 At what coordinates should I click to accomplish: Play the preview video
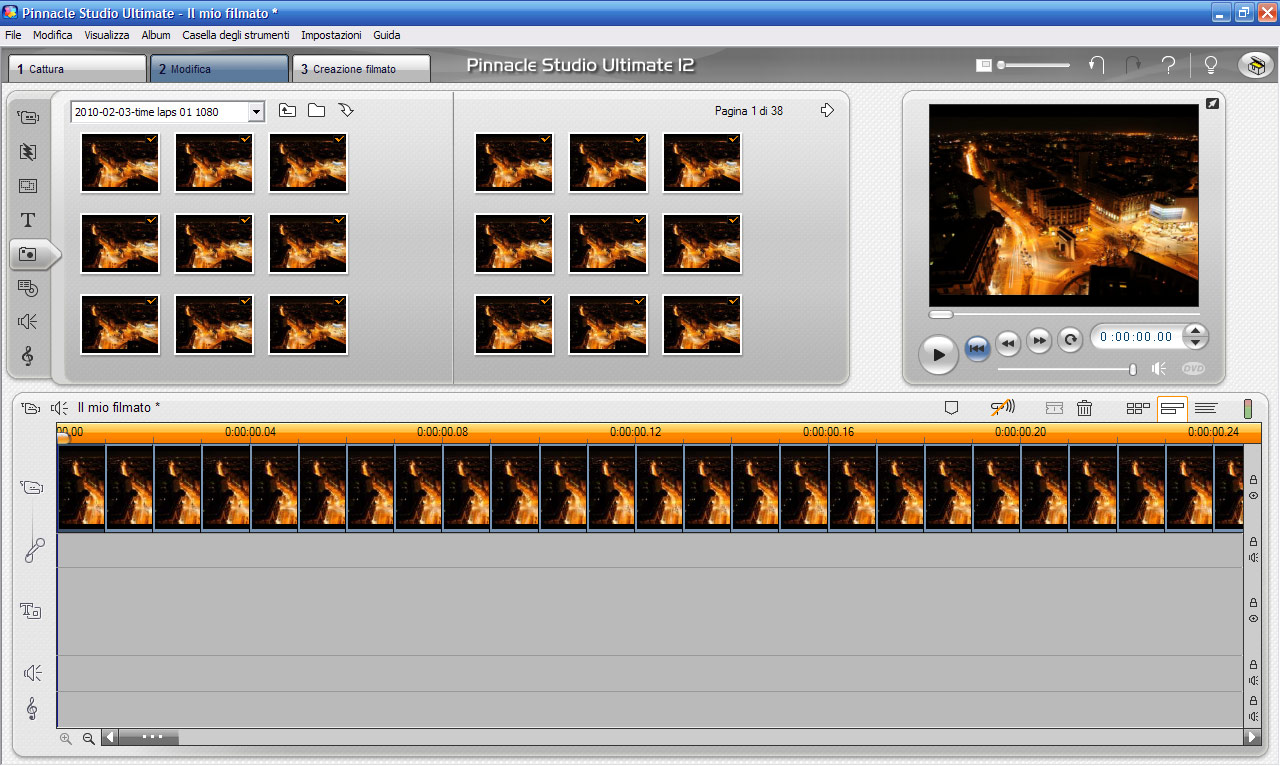[x=938, y=355]
